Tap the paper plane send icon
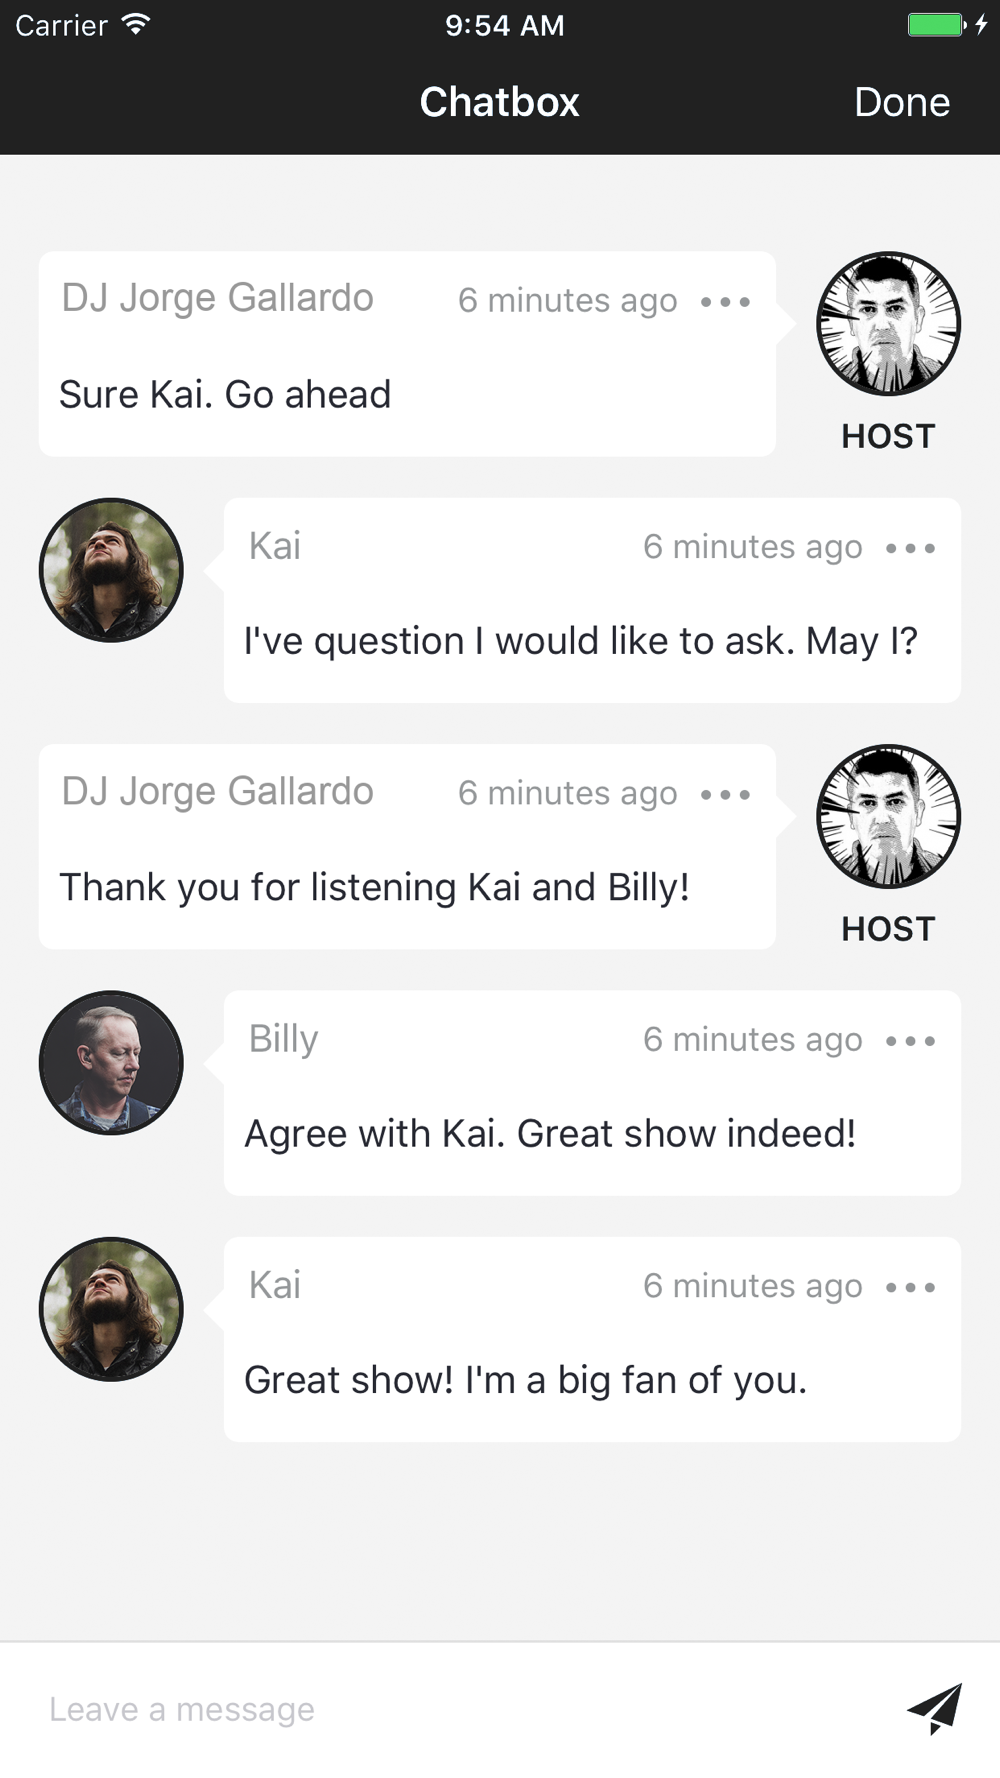 click(x=935, y=1708)
